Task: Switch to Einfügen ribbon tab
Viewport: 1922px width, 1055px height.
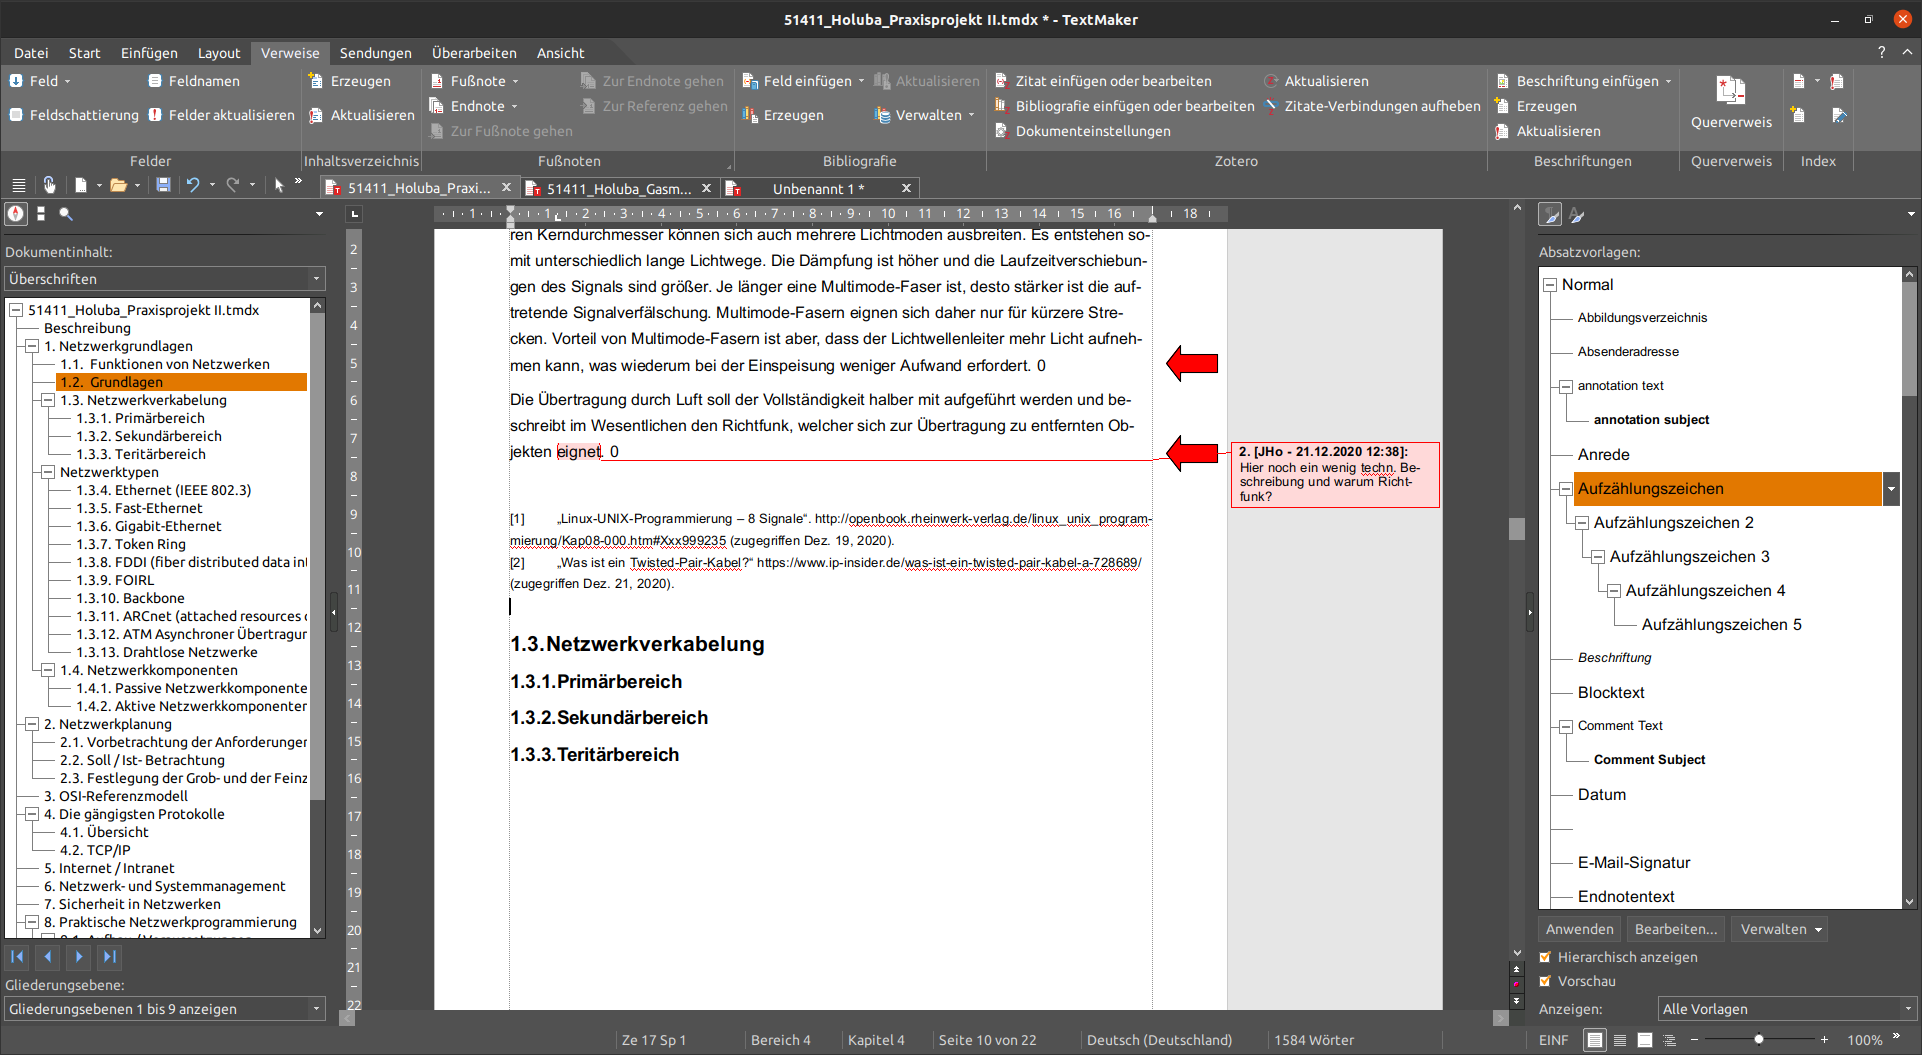Action: pos(149,53)
